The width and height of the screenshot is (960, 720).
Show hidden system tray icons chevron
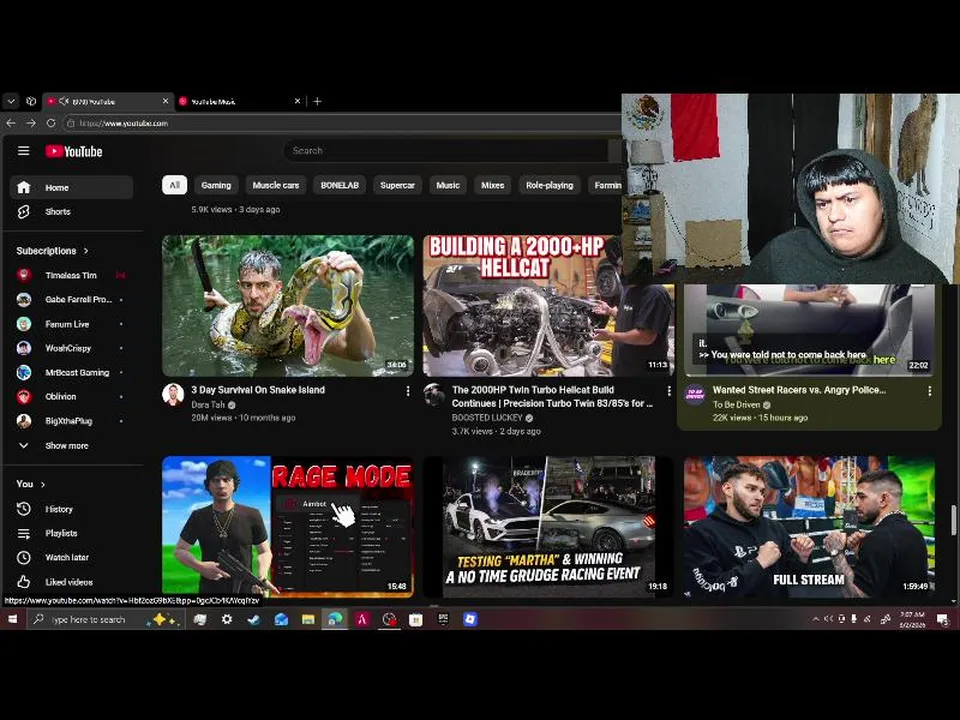(816, 620)
